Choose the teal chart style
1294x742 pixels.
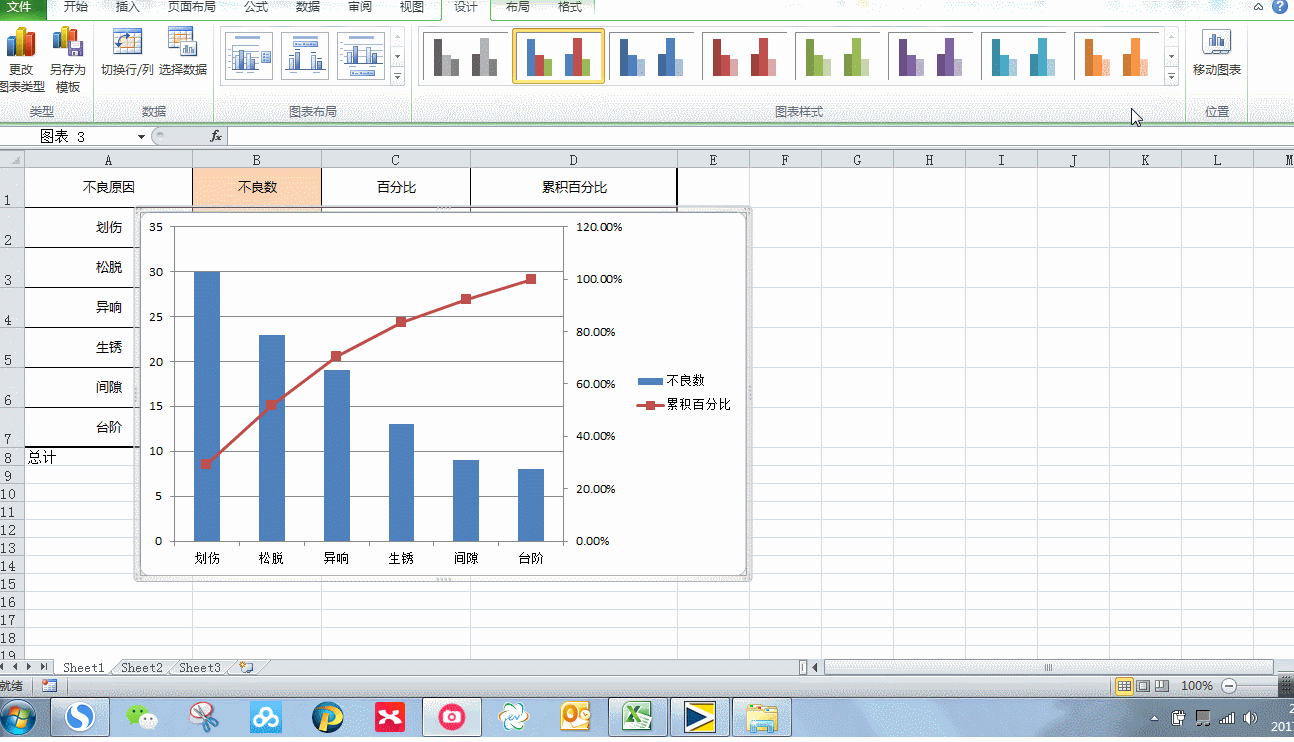click(x=1024, y=56)
